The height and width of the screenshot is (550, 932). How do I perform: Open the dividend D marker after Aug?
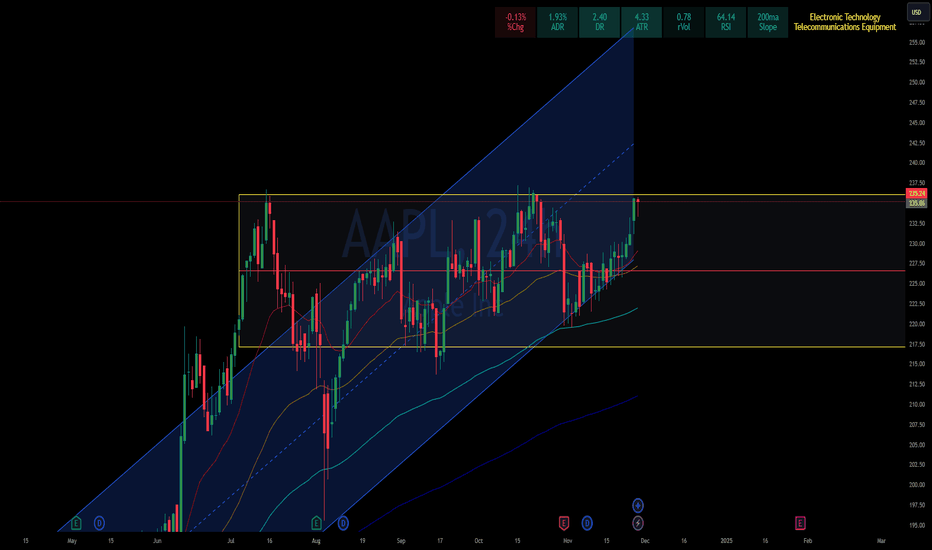[343, 523]
